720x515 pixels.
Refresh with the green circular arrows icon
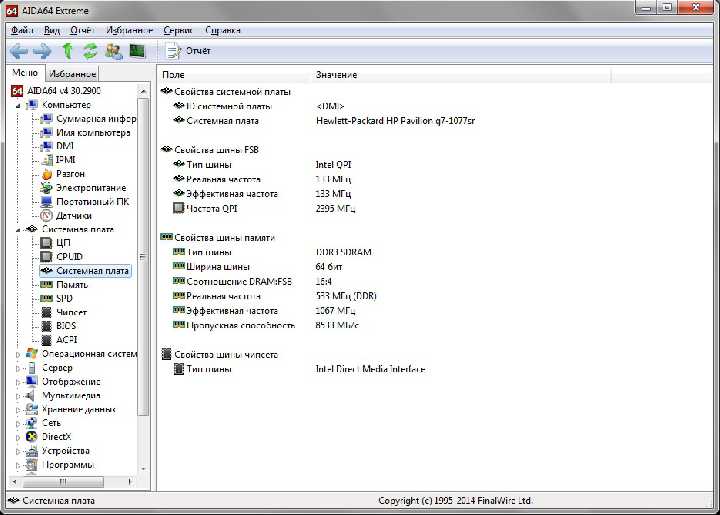click(x=90, y=51)
